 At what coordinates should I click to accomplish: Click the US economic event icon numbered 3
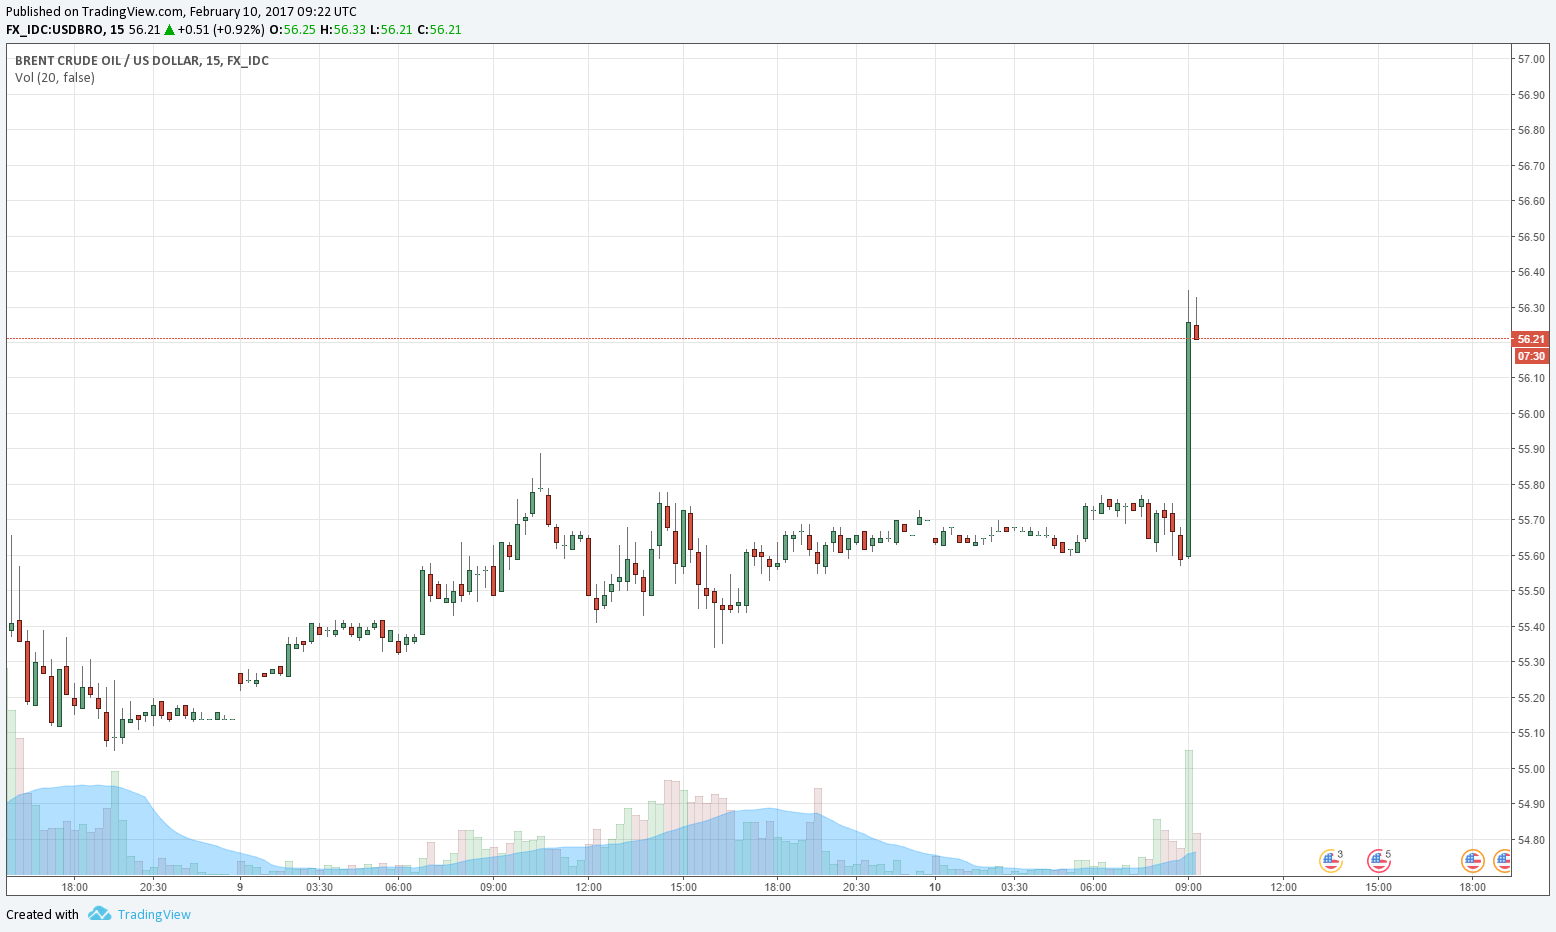pyautogui.click(x=1331, y=860)
